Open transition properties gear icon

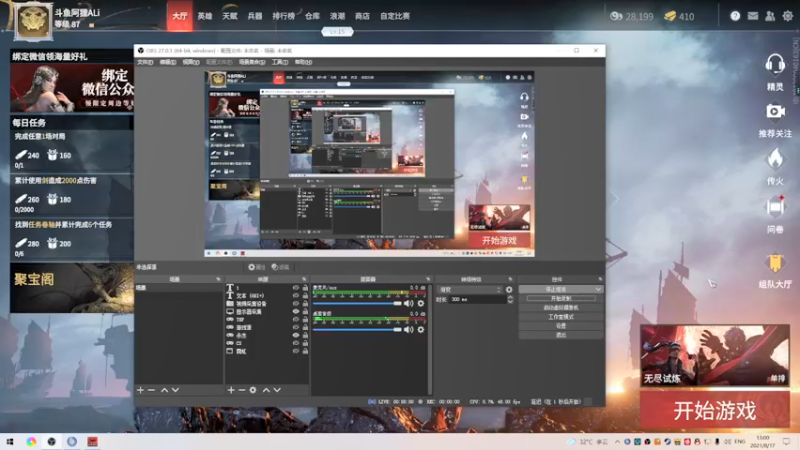point(509,290)
